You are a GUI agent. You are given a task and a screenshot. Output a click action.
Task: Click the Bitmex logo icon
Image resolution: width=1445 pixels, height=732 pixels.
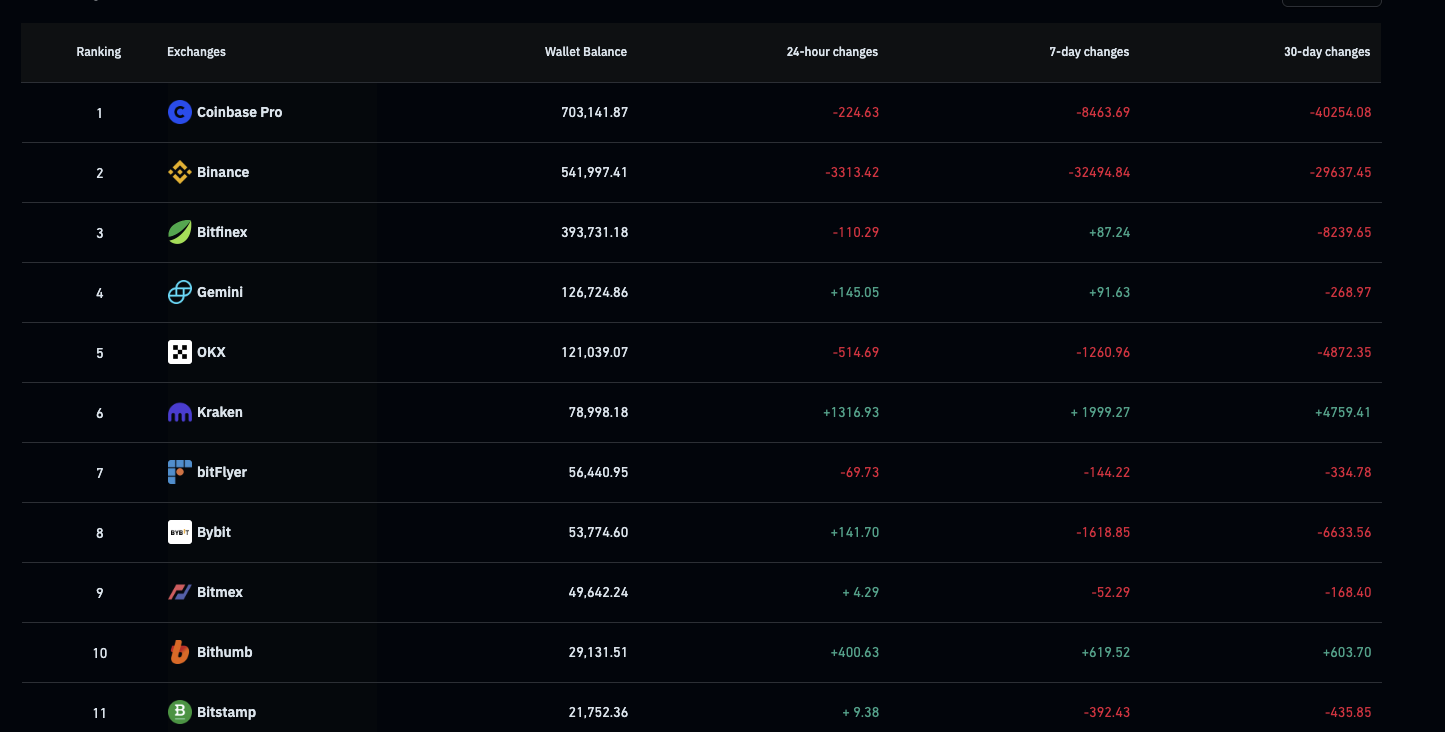click(x=178, y=592)
